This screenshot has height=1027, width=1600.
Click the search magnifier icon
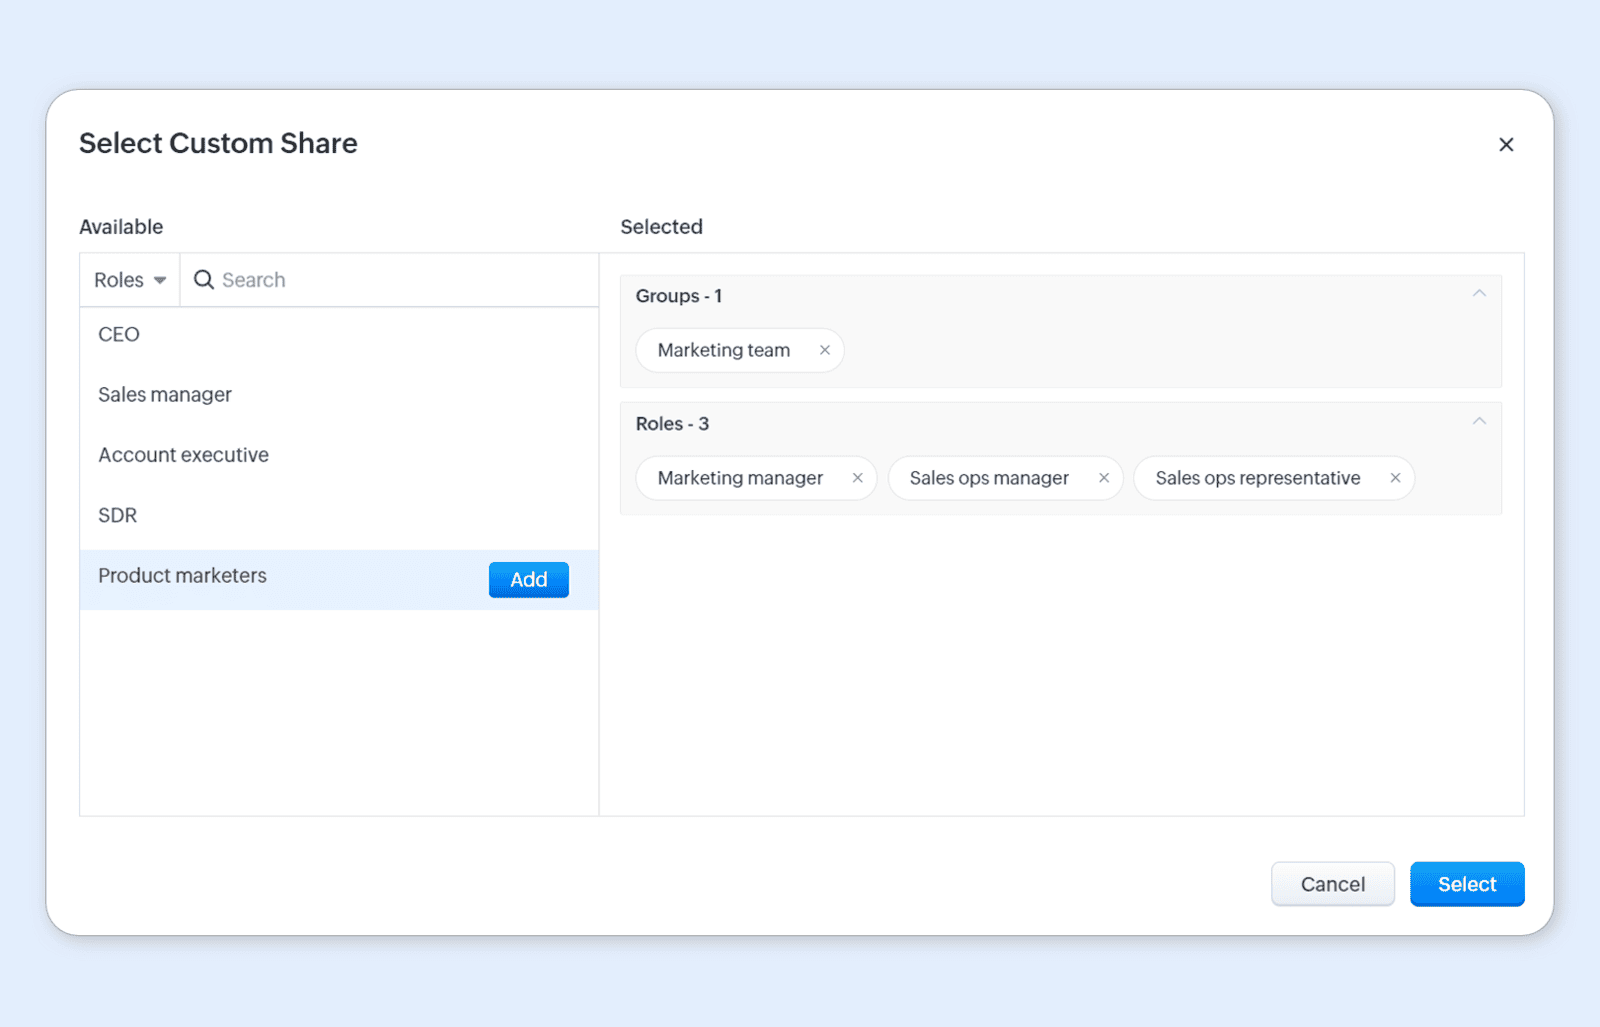tap(204, 280)
